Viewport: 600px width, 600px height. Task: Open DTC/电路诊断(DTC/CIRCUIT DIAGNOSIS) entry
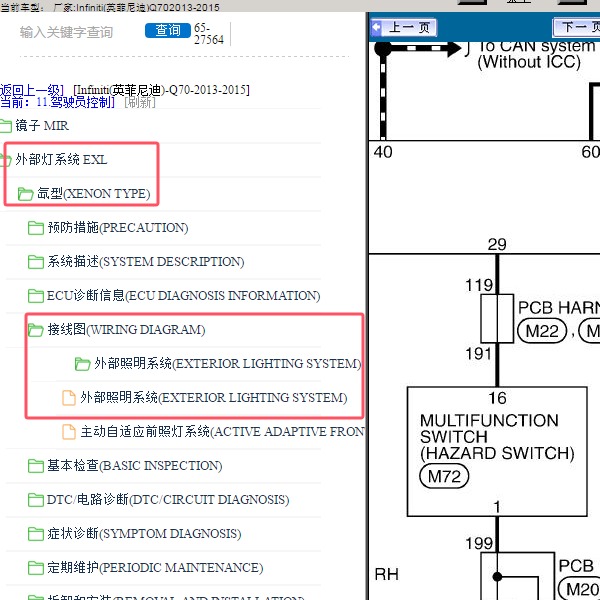pyautogui.click(x=168, y=500)
